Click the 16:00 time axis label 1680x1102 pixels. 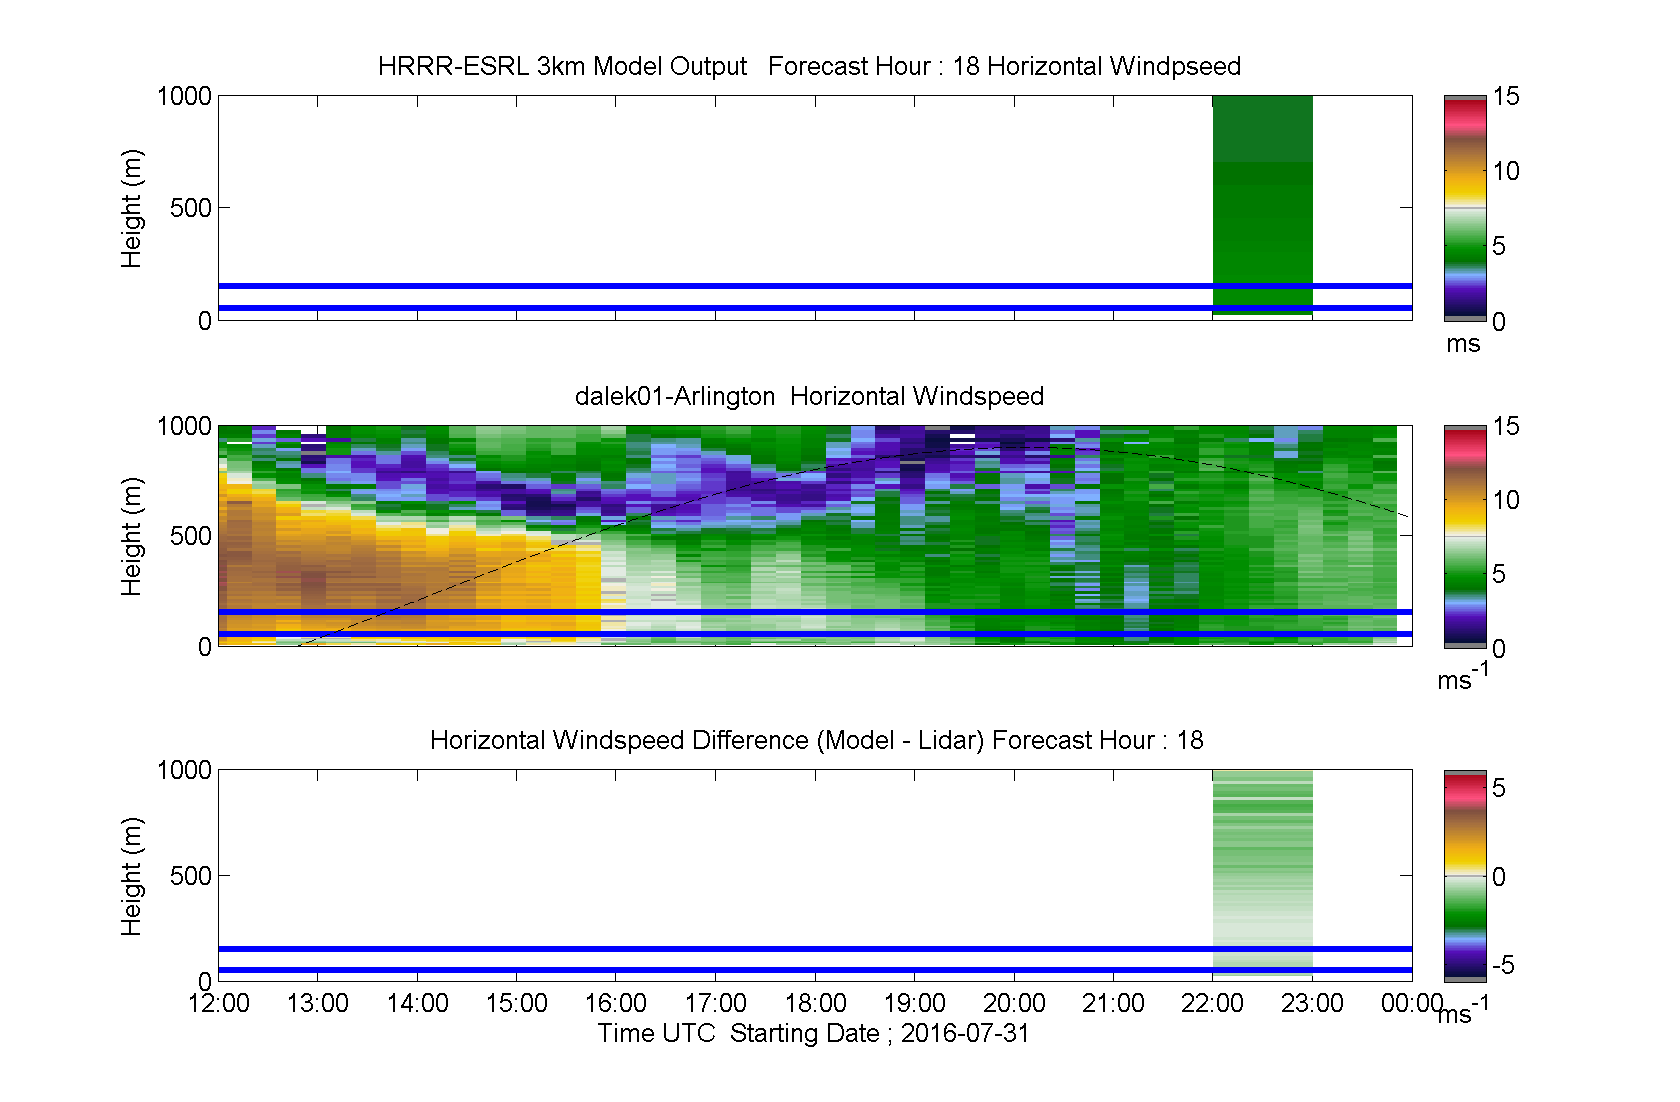pos(616,1003)
